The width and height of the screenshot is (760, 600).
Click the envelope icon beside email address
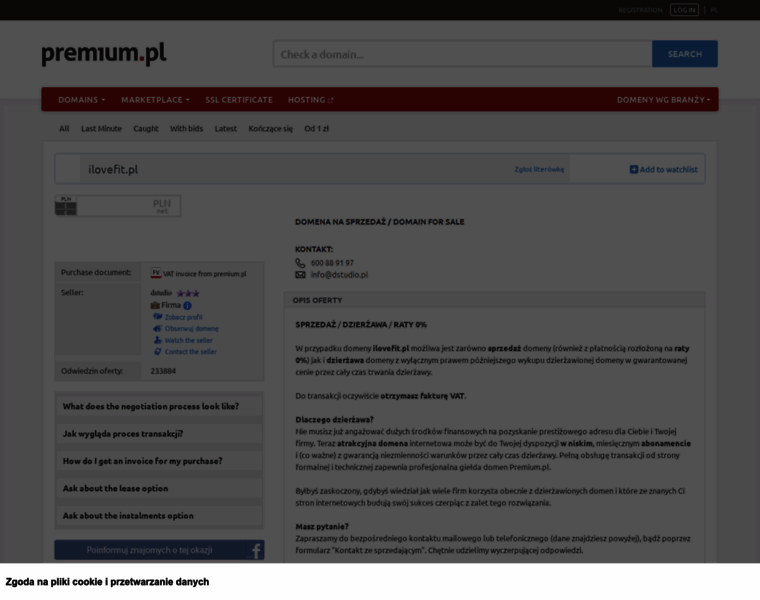pos(301,275)
